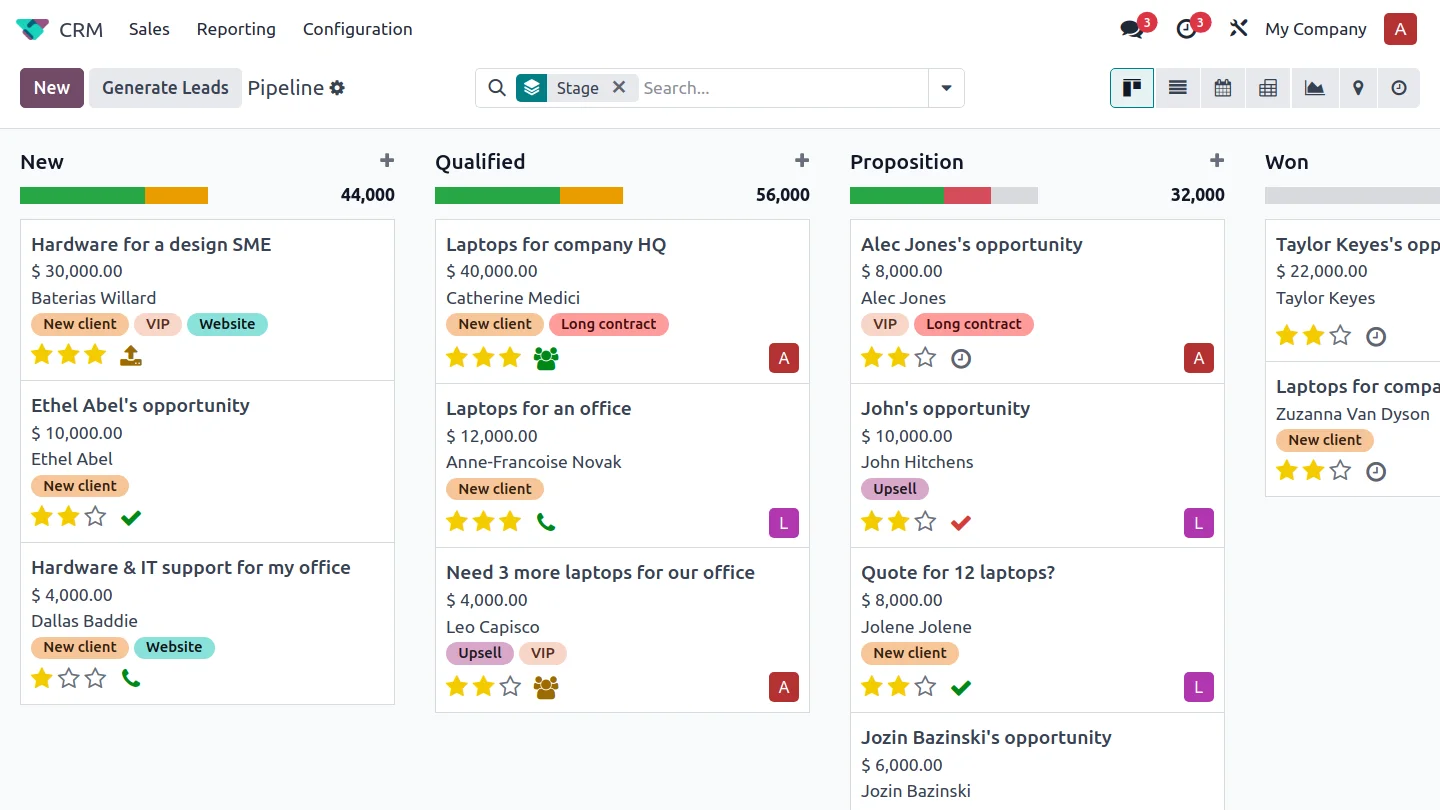This screenshot has height=810, width=1440.
Task: Expand the search options dropdown arrow
Action: click(946, 88)
